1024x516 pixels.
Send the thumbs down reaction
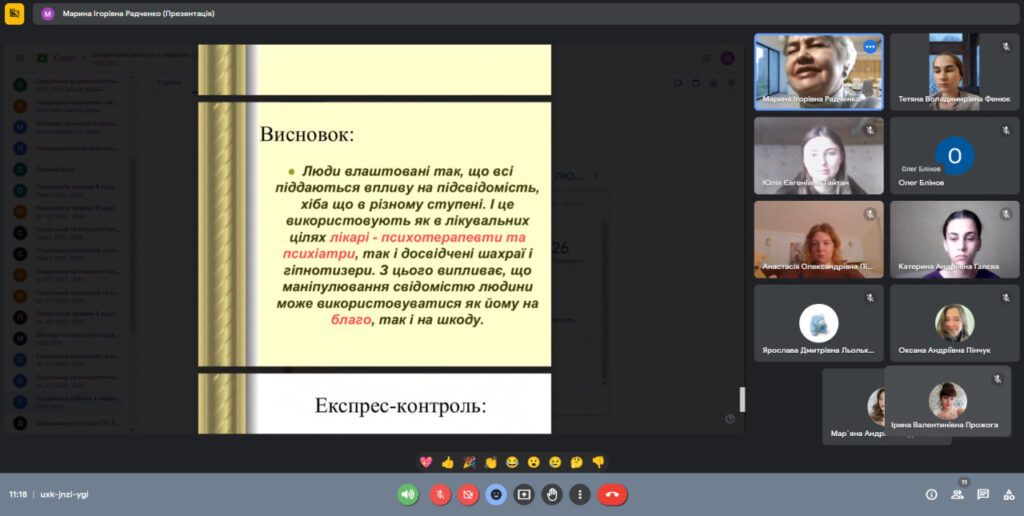tap(598, 462)
